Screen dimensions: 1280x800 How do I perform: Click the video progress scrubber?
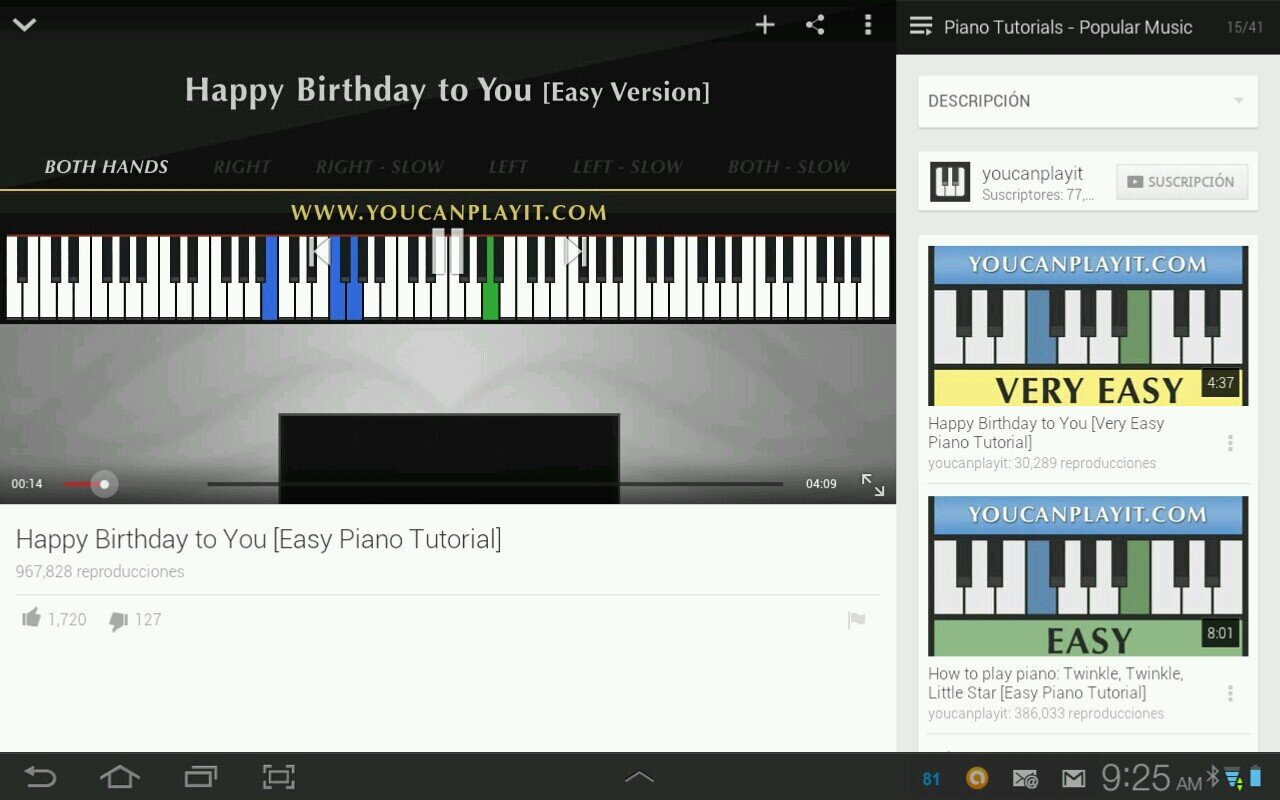point(104,484)
